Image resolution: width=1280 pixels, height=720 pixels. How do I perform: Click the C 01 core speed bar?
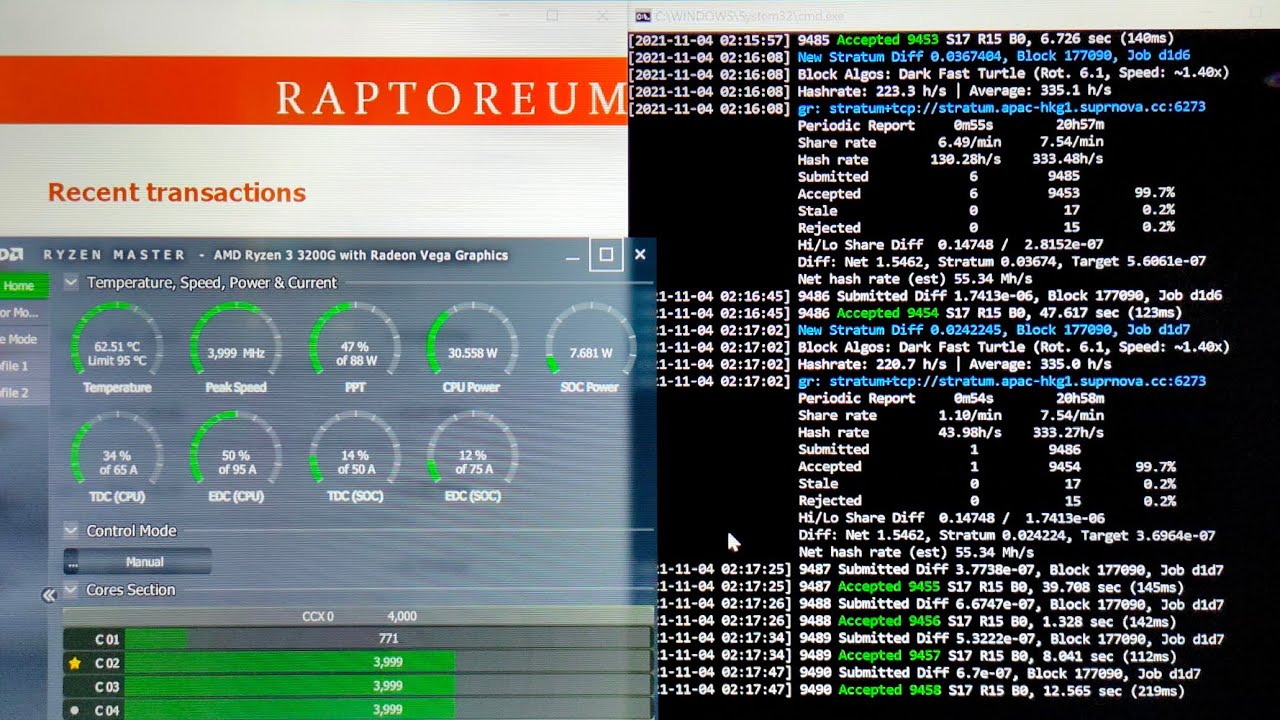388,639
